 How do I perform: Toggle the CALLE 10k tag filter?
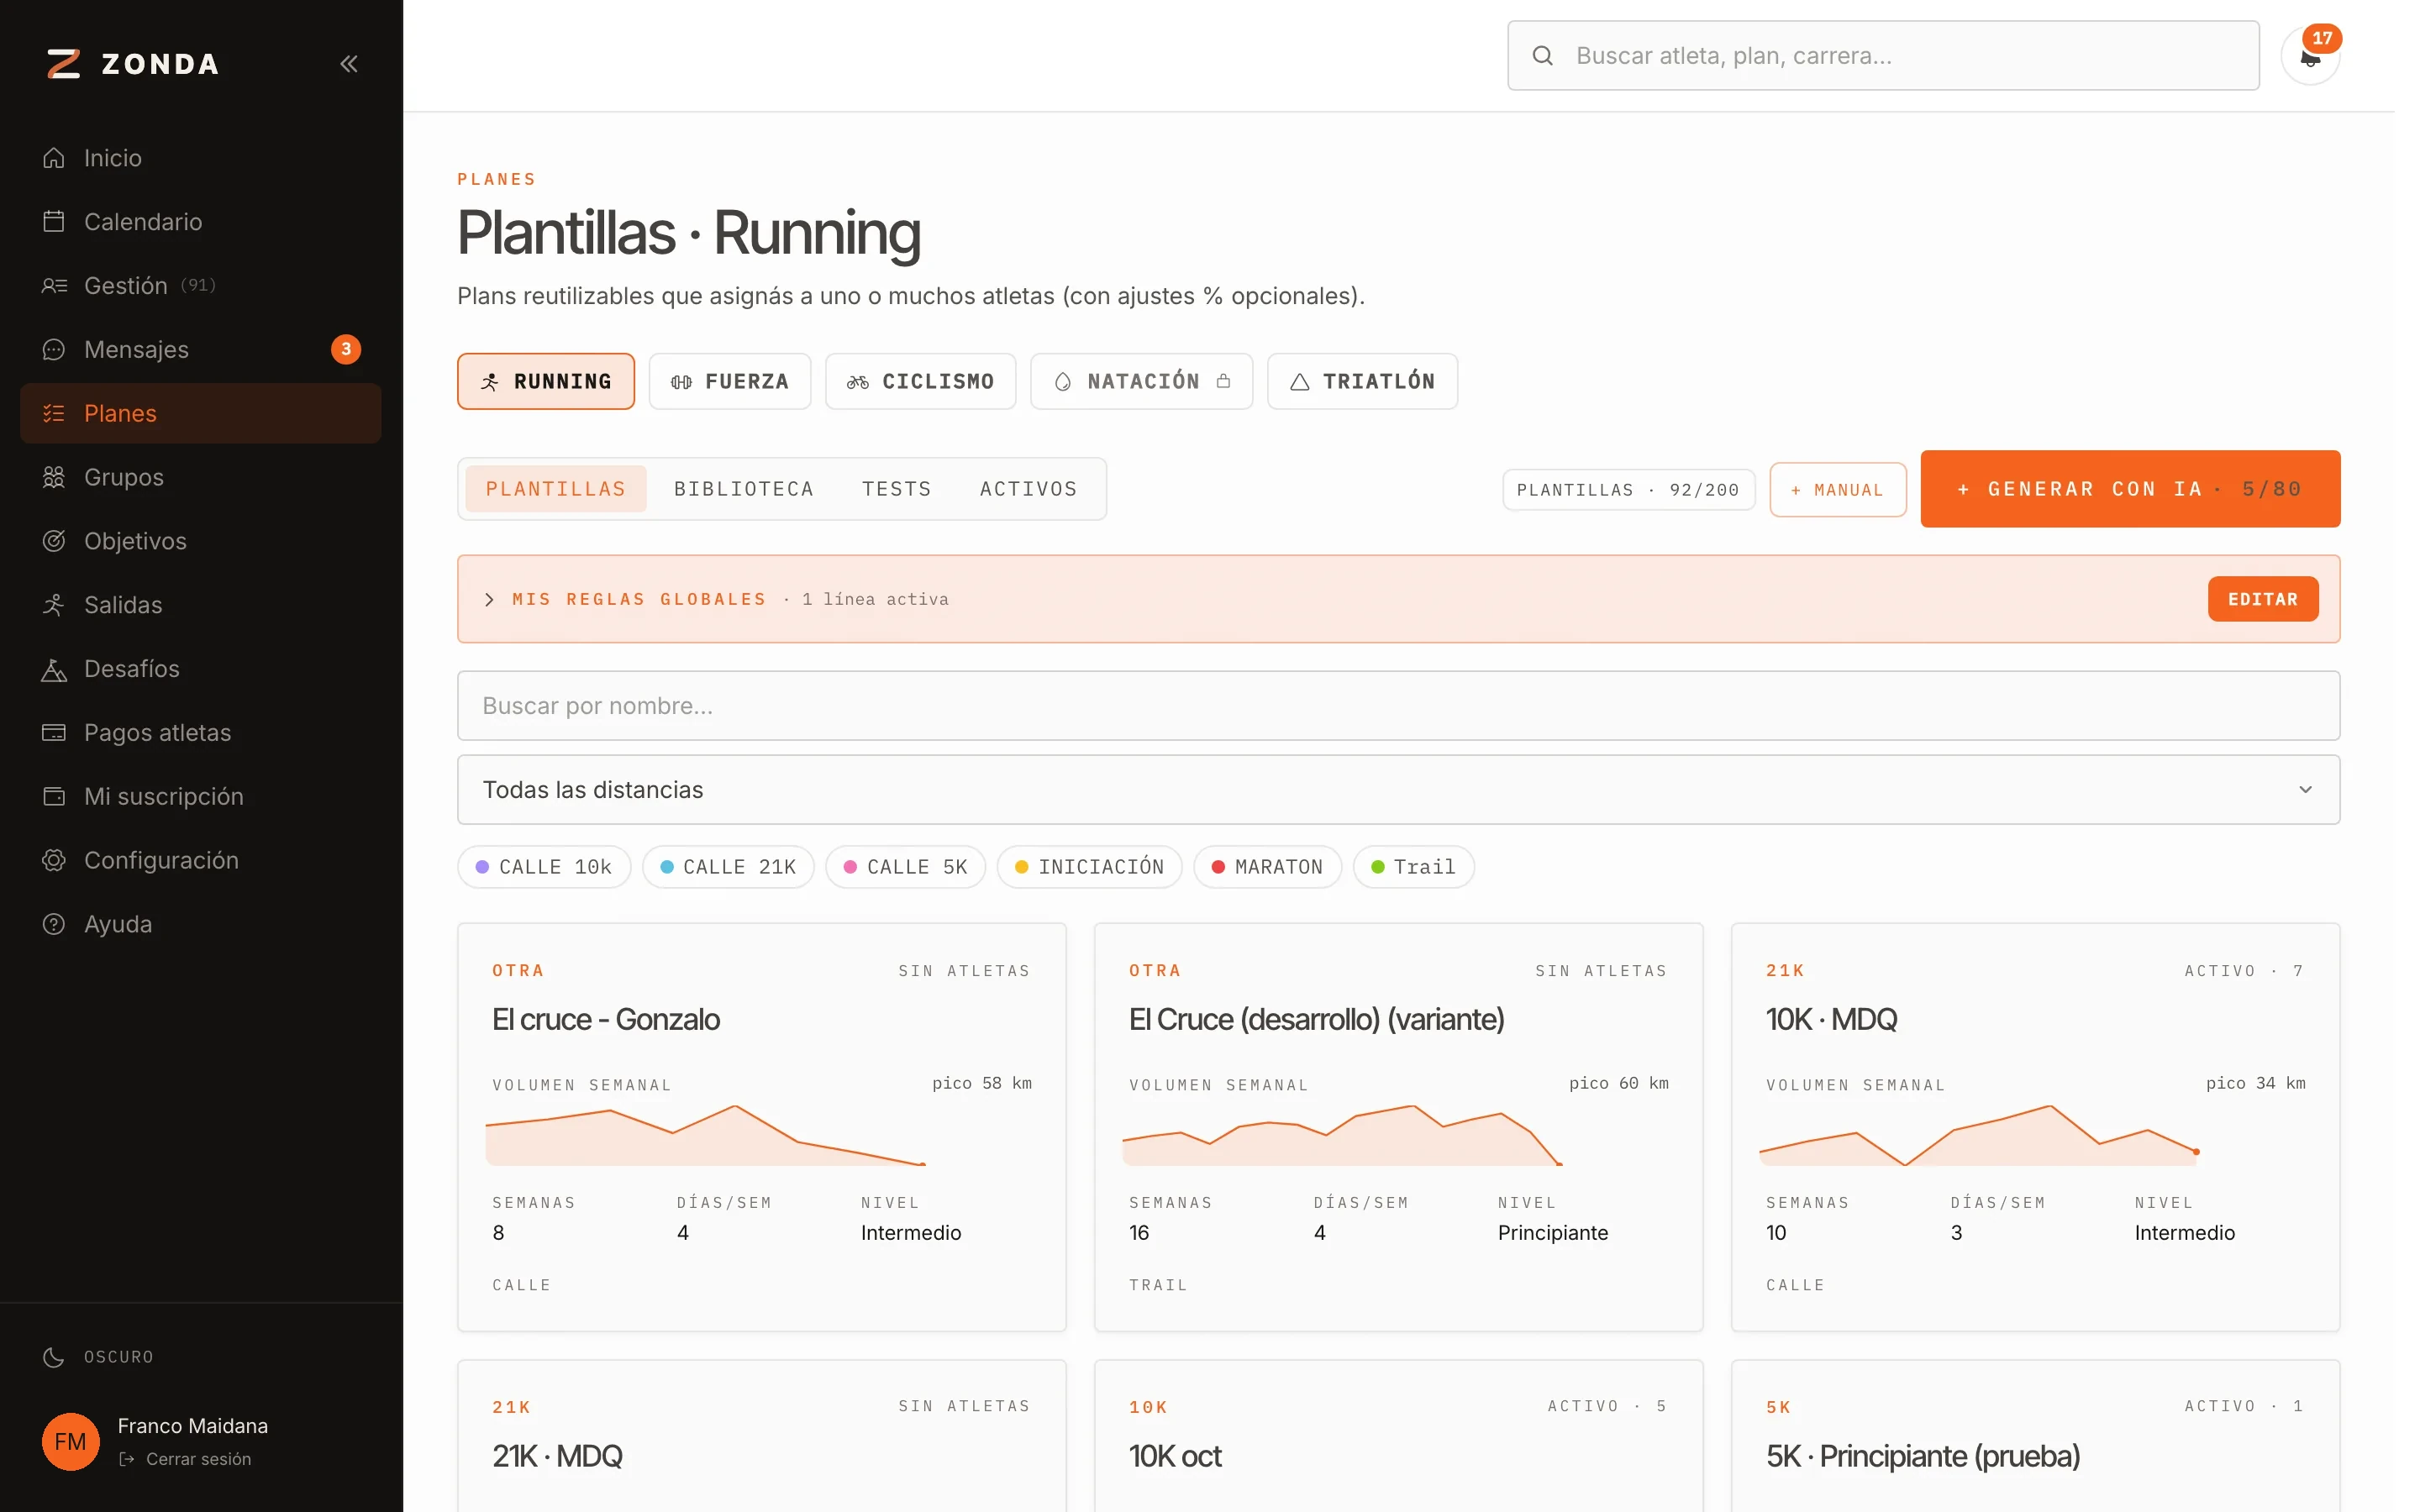(544, 867)
